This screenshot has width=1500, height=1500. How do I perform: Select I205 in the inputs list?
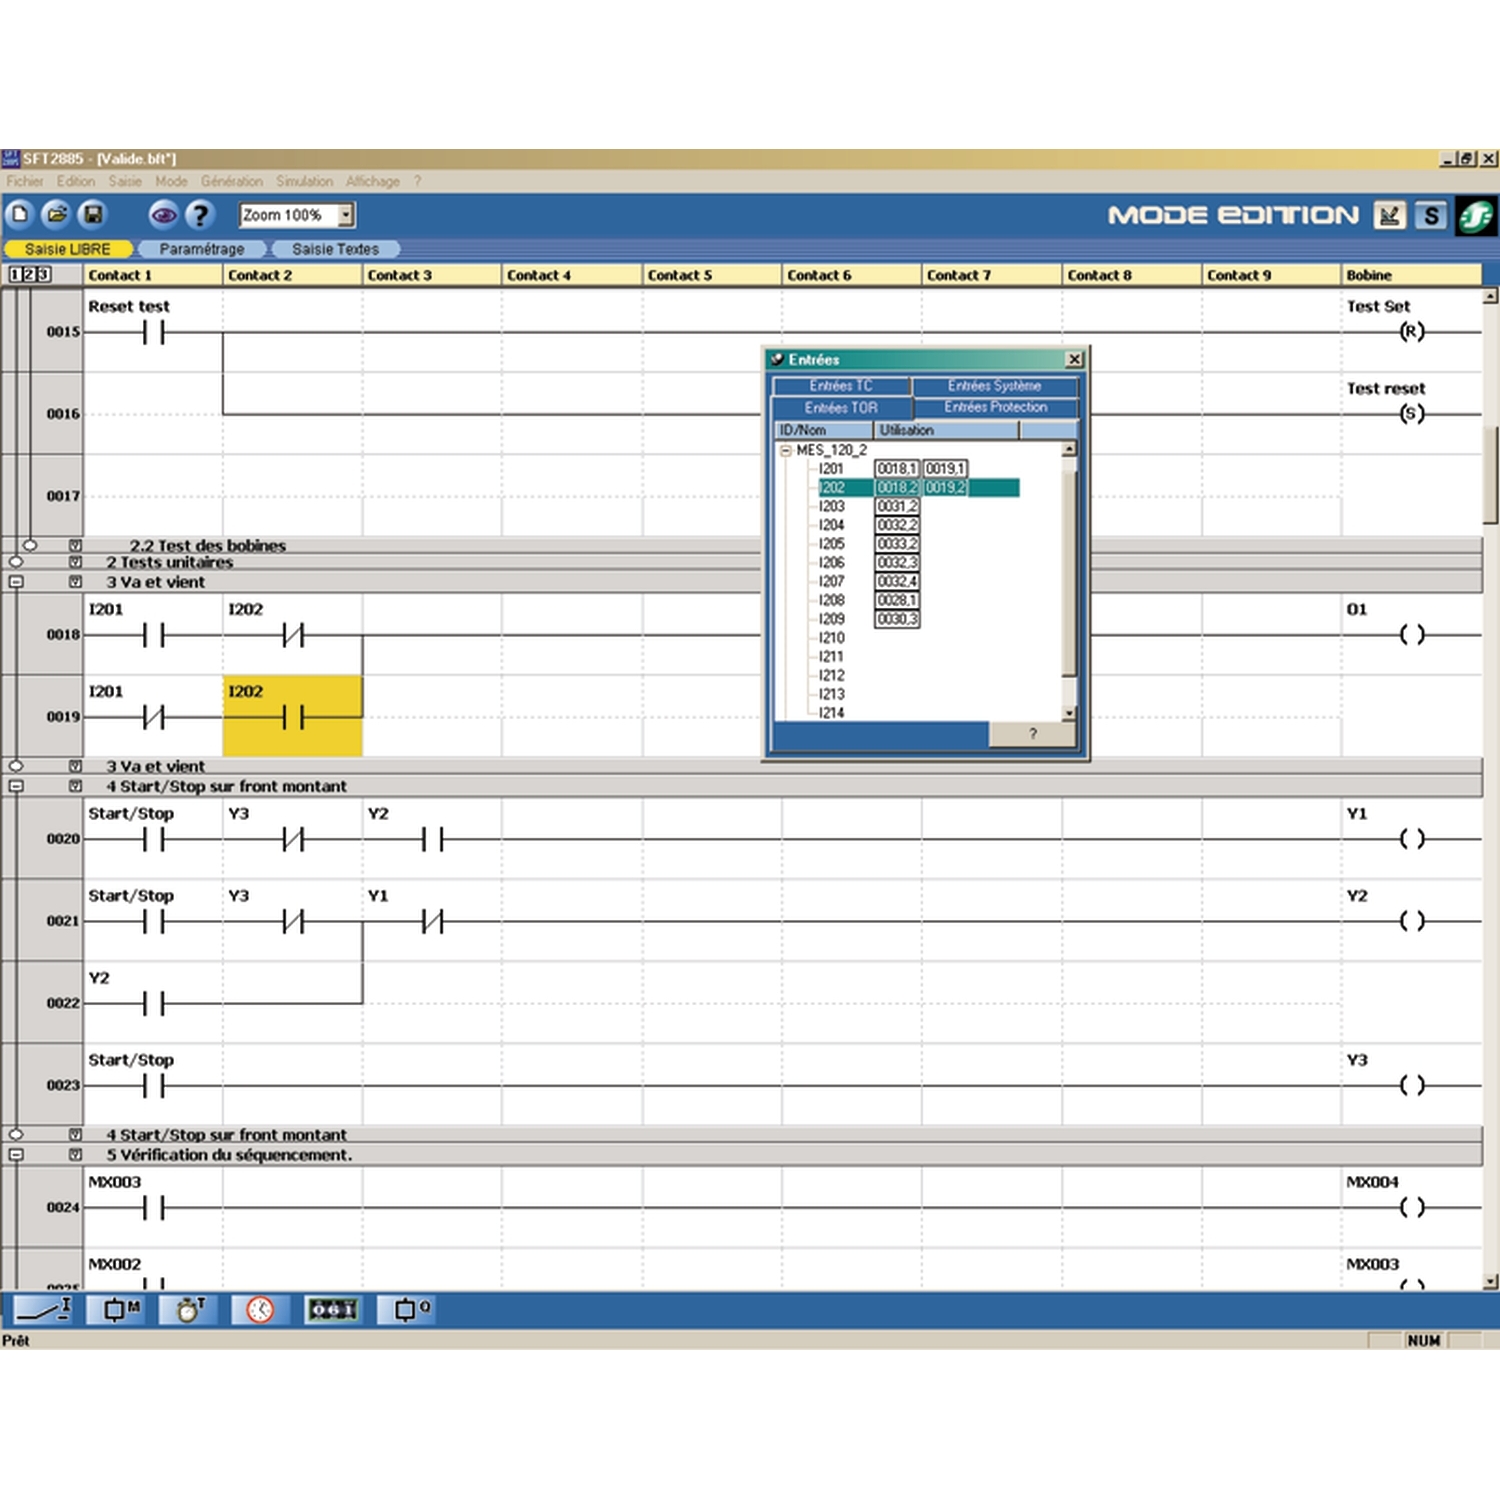(832, 544)
